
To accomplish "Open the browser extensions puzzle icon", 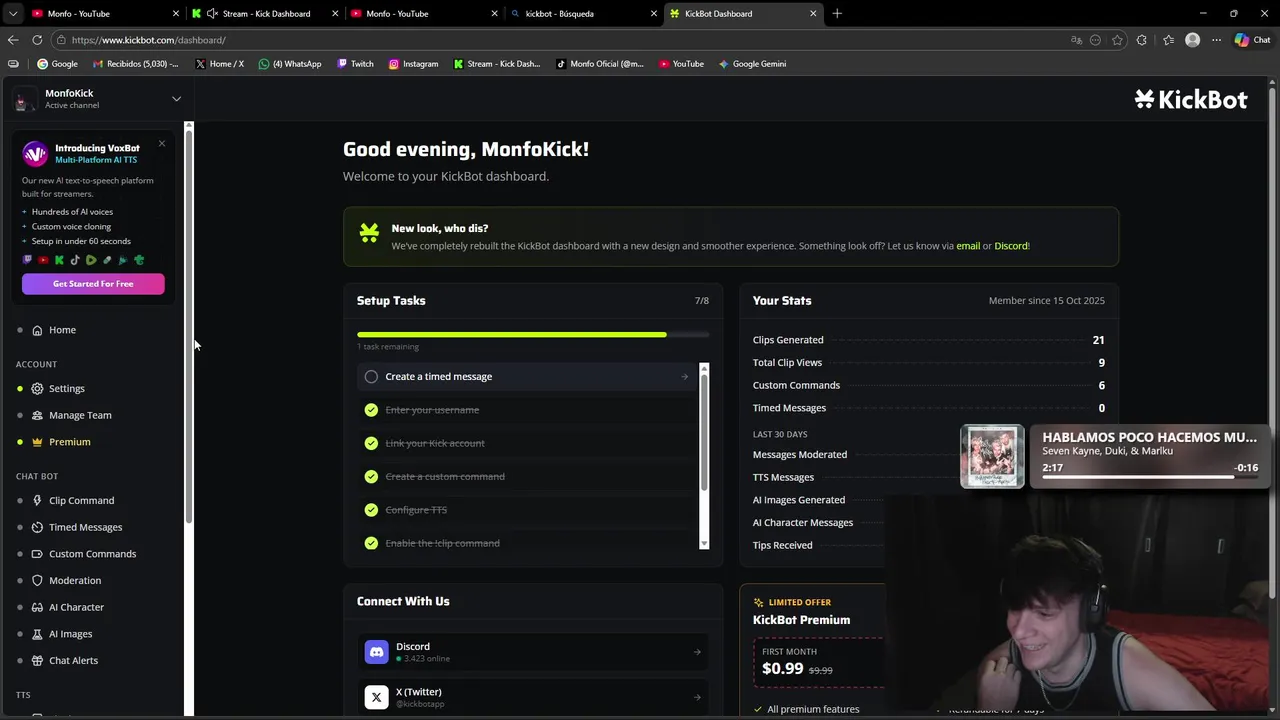I will pyautogui.click(x=1142, y=40).
